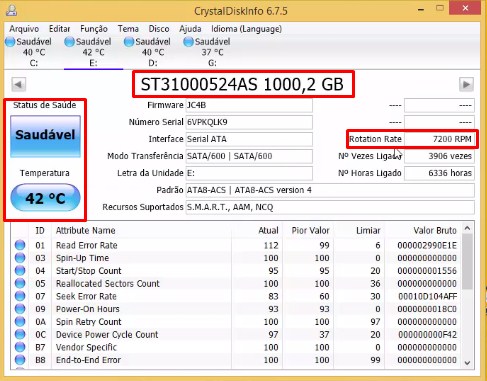Select the Reallocated Sectors Count row
This screenshot has width=487, height=381.
click(x=236, y=284)
